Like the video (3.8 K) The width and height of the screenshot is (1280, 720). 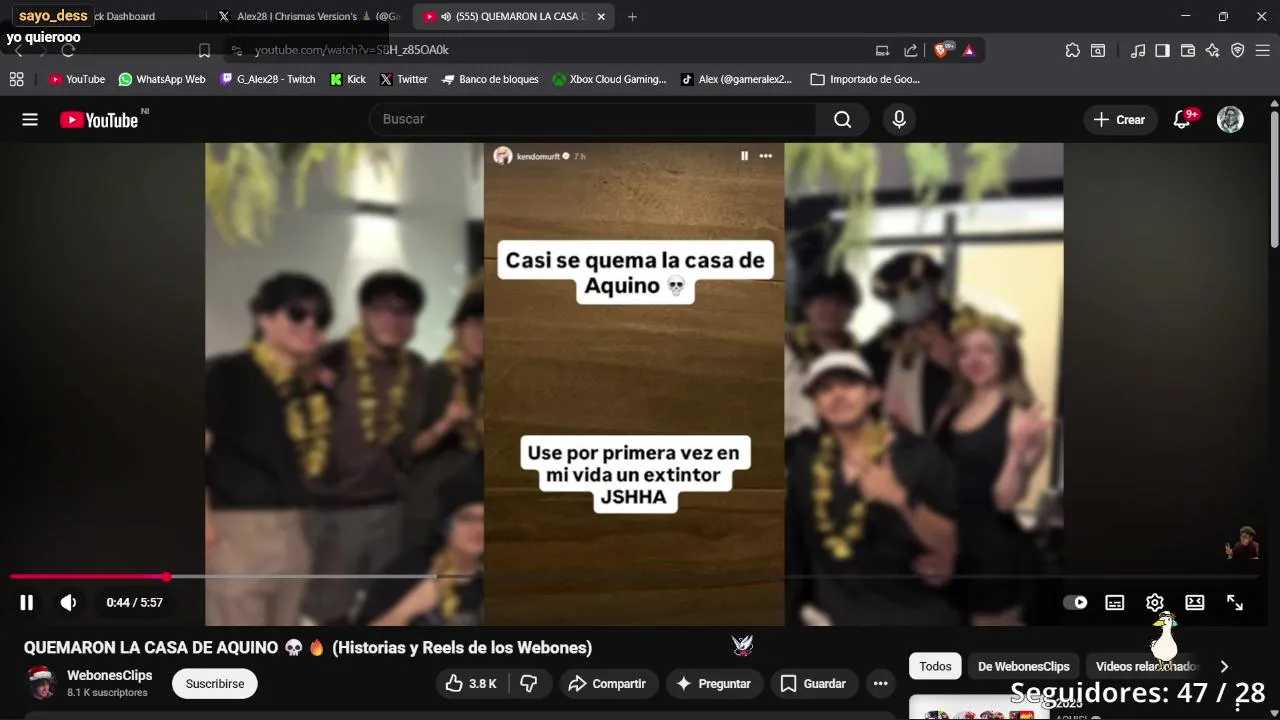pyautogui.click(x=471, y=684)
